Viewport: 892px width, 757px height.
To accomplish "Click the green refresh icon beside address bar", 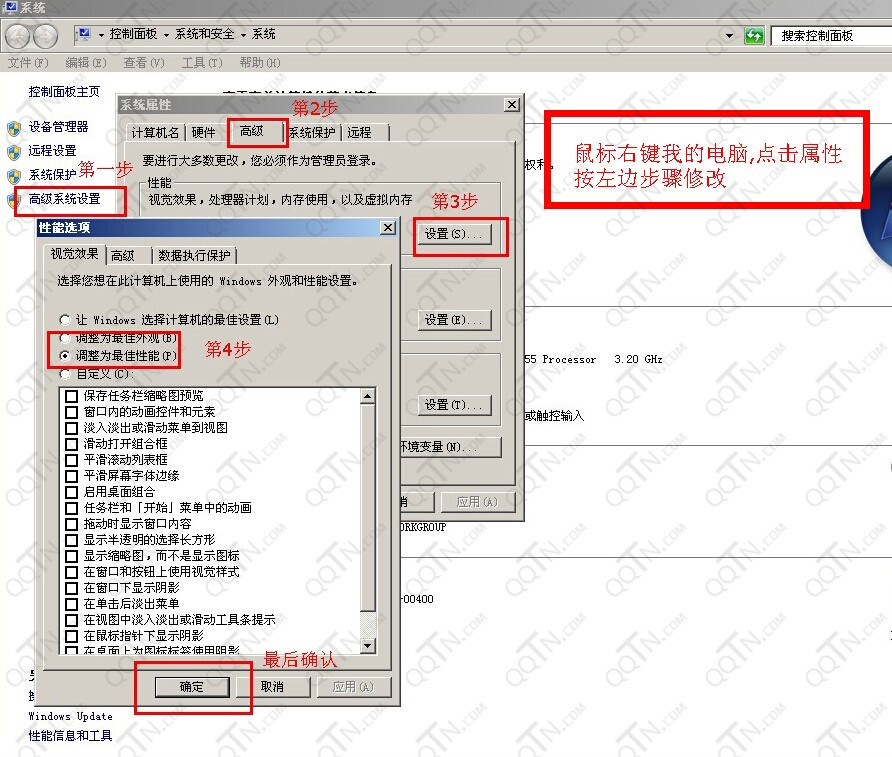I will (755, 36).
